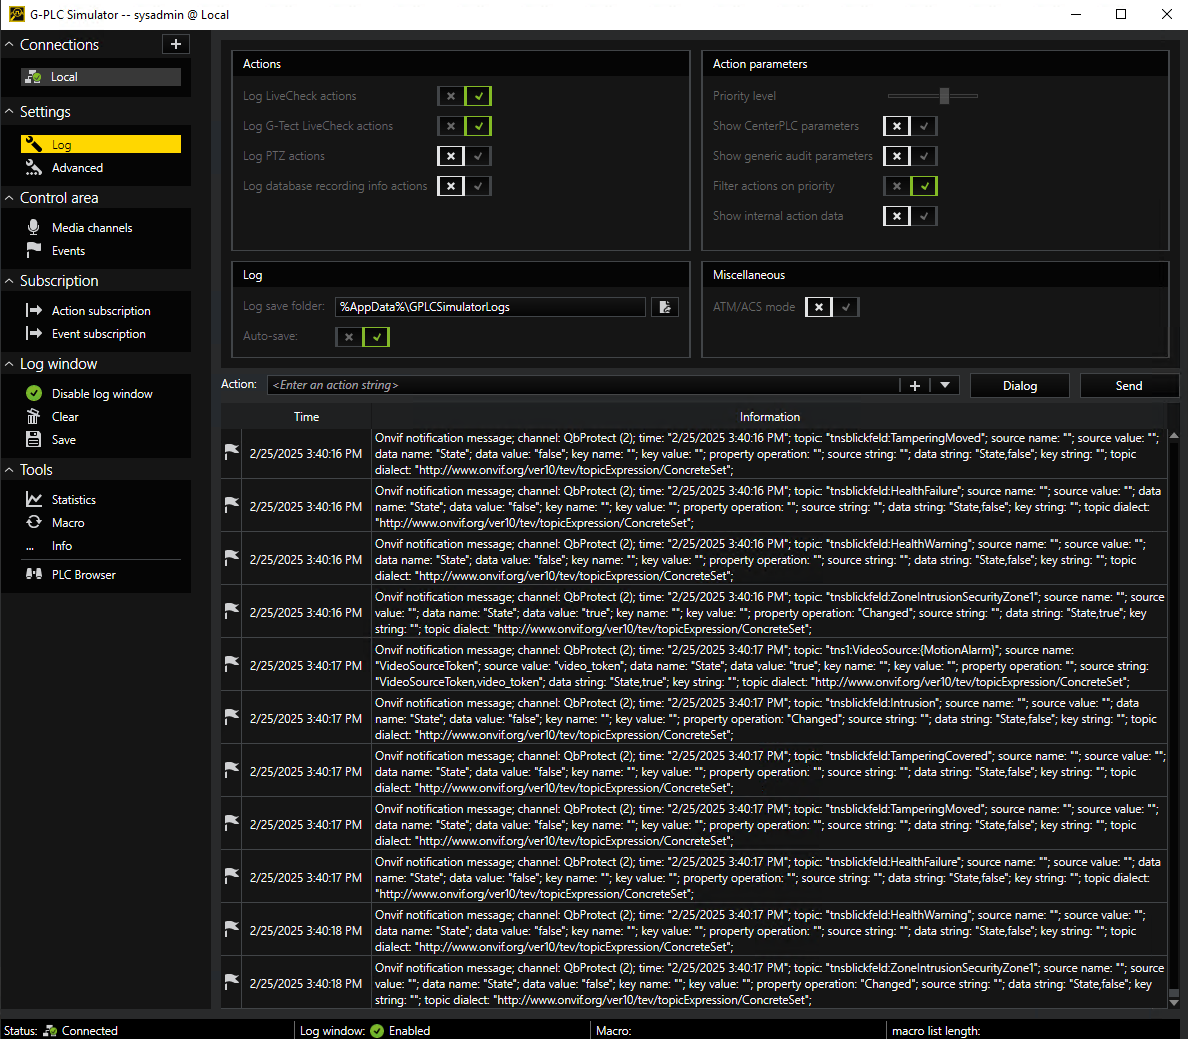Collapse the Settings section

[9, 112]
